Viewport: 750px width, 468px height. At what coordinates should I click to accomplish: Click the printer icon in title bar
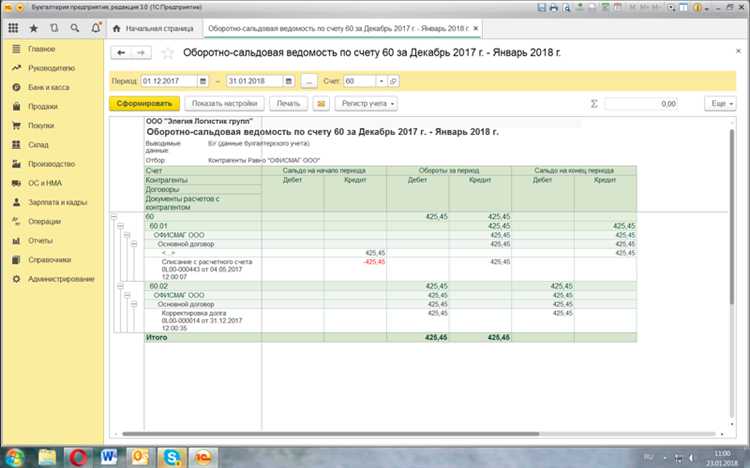pyautogui.click(x=554, y=8)
